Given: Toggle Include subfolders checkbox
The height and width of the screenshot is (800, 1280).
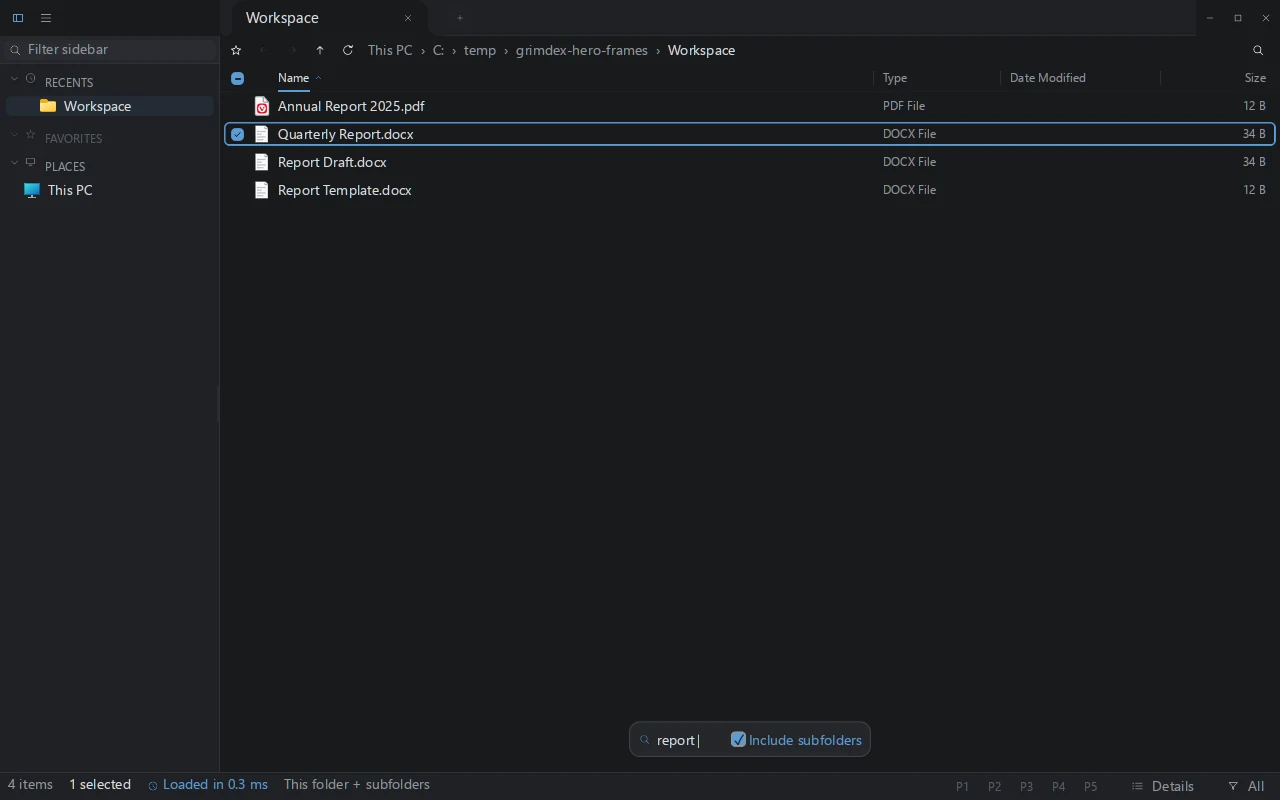Looking at the screenshot, I should 738,740.
